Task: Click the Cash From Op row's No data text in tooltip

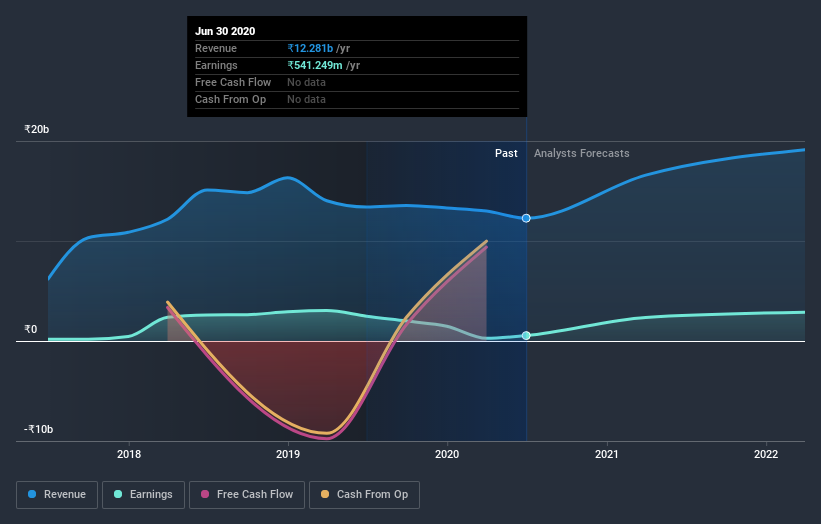Action: pos(306,99)
